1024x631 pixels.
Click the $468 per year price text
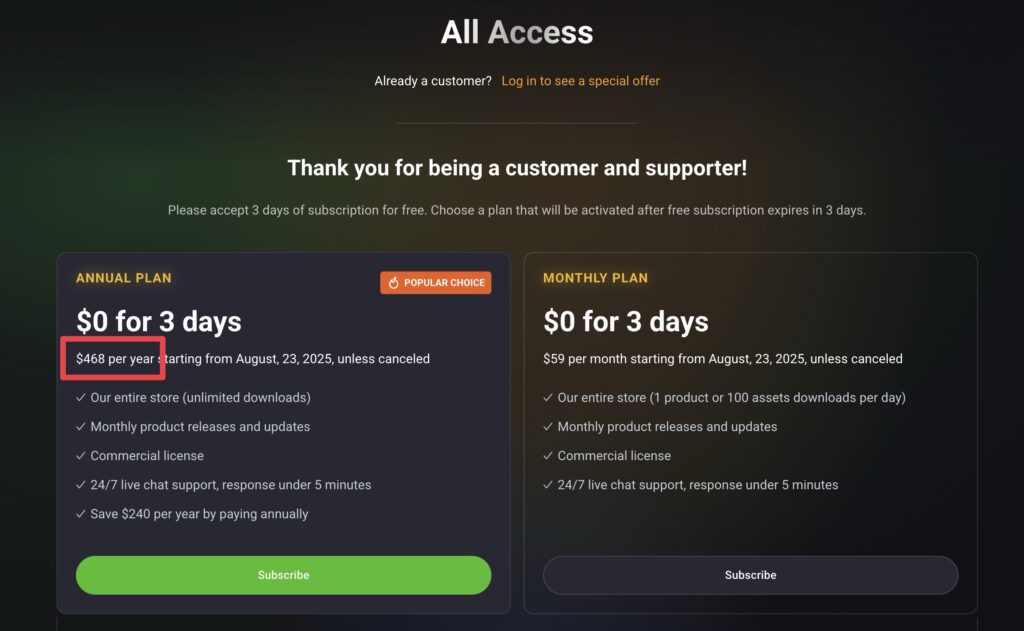pyautogui.click(x=115, y=359)
